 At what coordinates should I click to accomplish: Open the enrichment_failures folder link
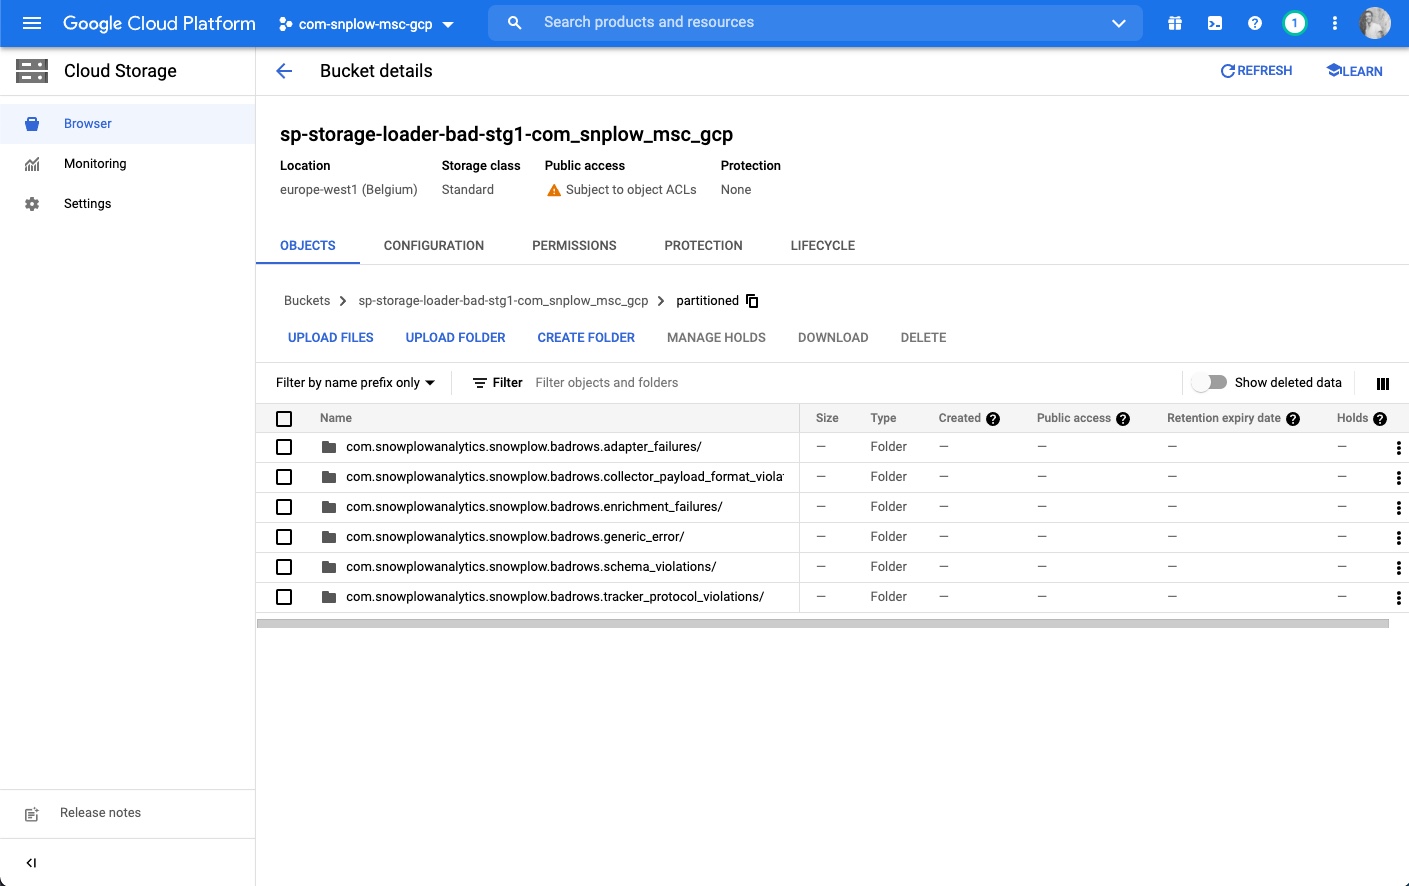point(534,507)
